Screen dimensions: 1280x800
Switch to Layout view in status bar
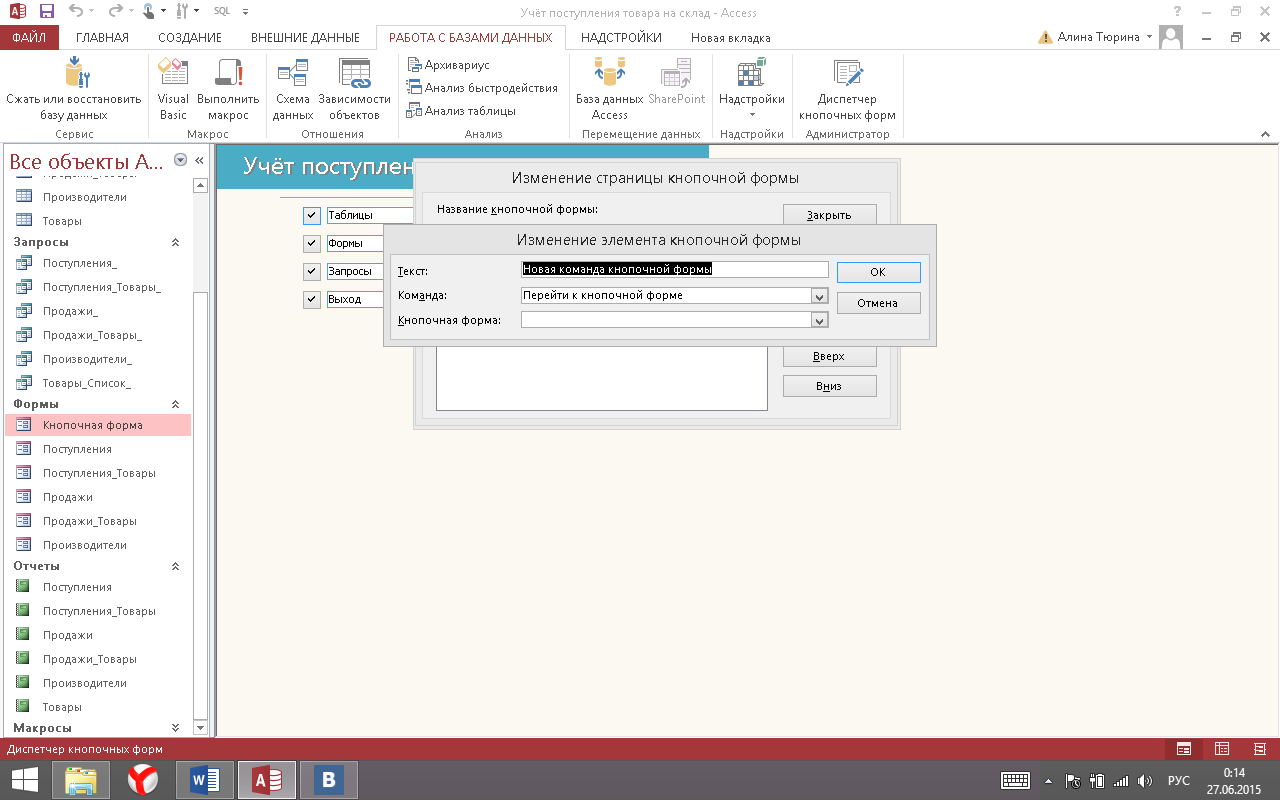pos(1222,748)
